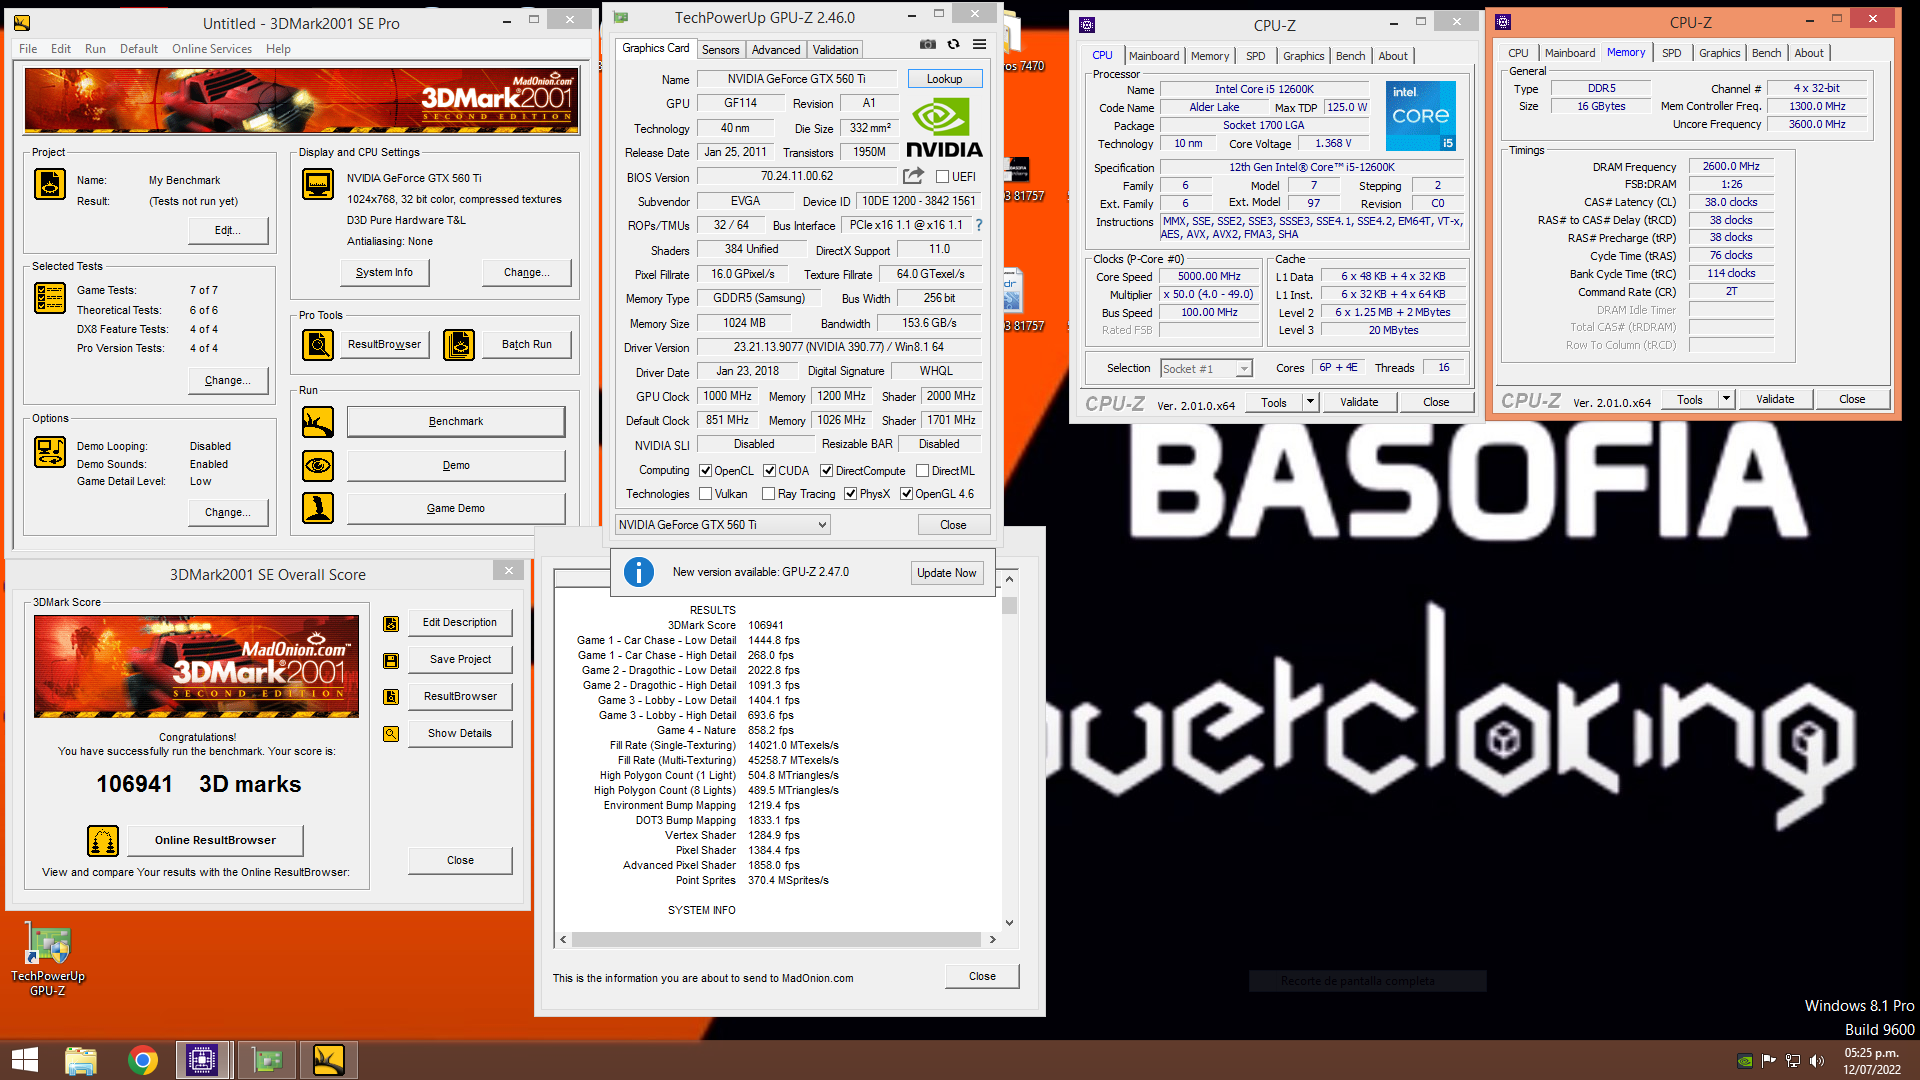The height and width of the screenshot is (1080, 1920).
Task: Click the Demo eye icon
Action: tap(318, 466)
